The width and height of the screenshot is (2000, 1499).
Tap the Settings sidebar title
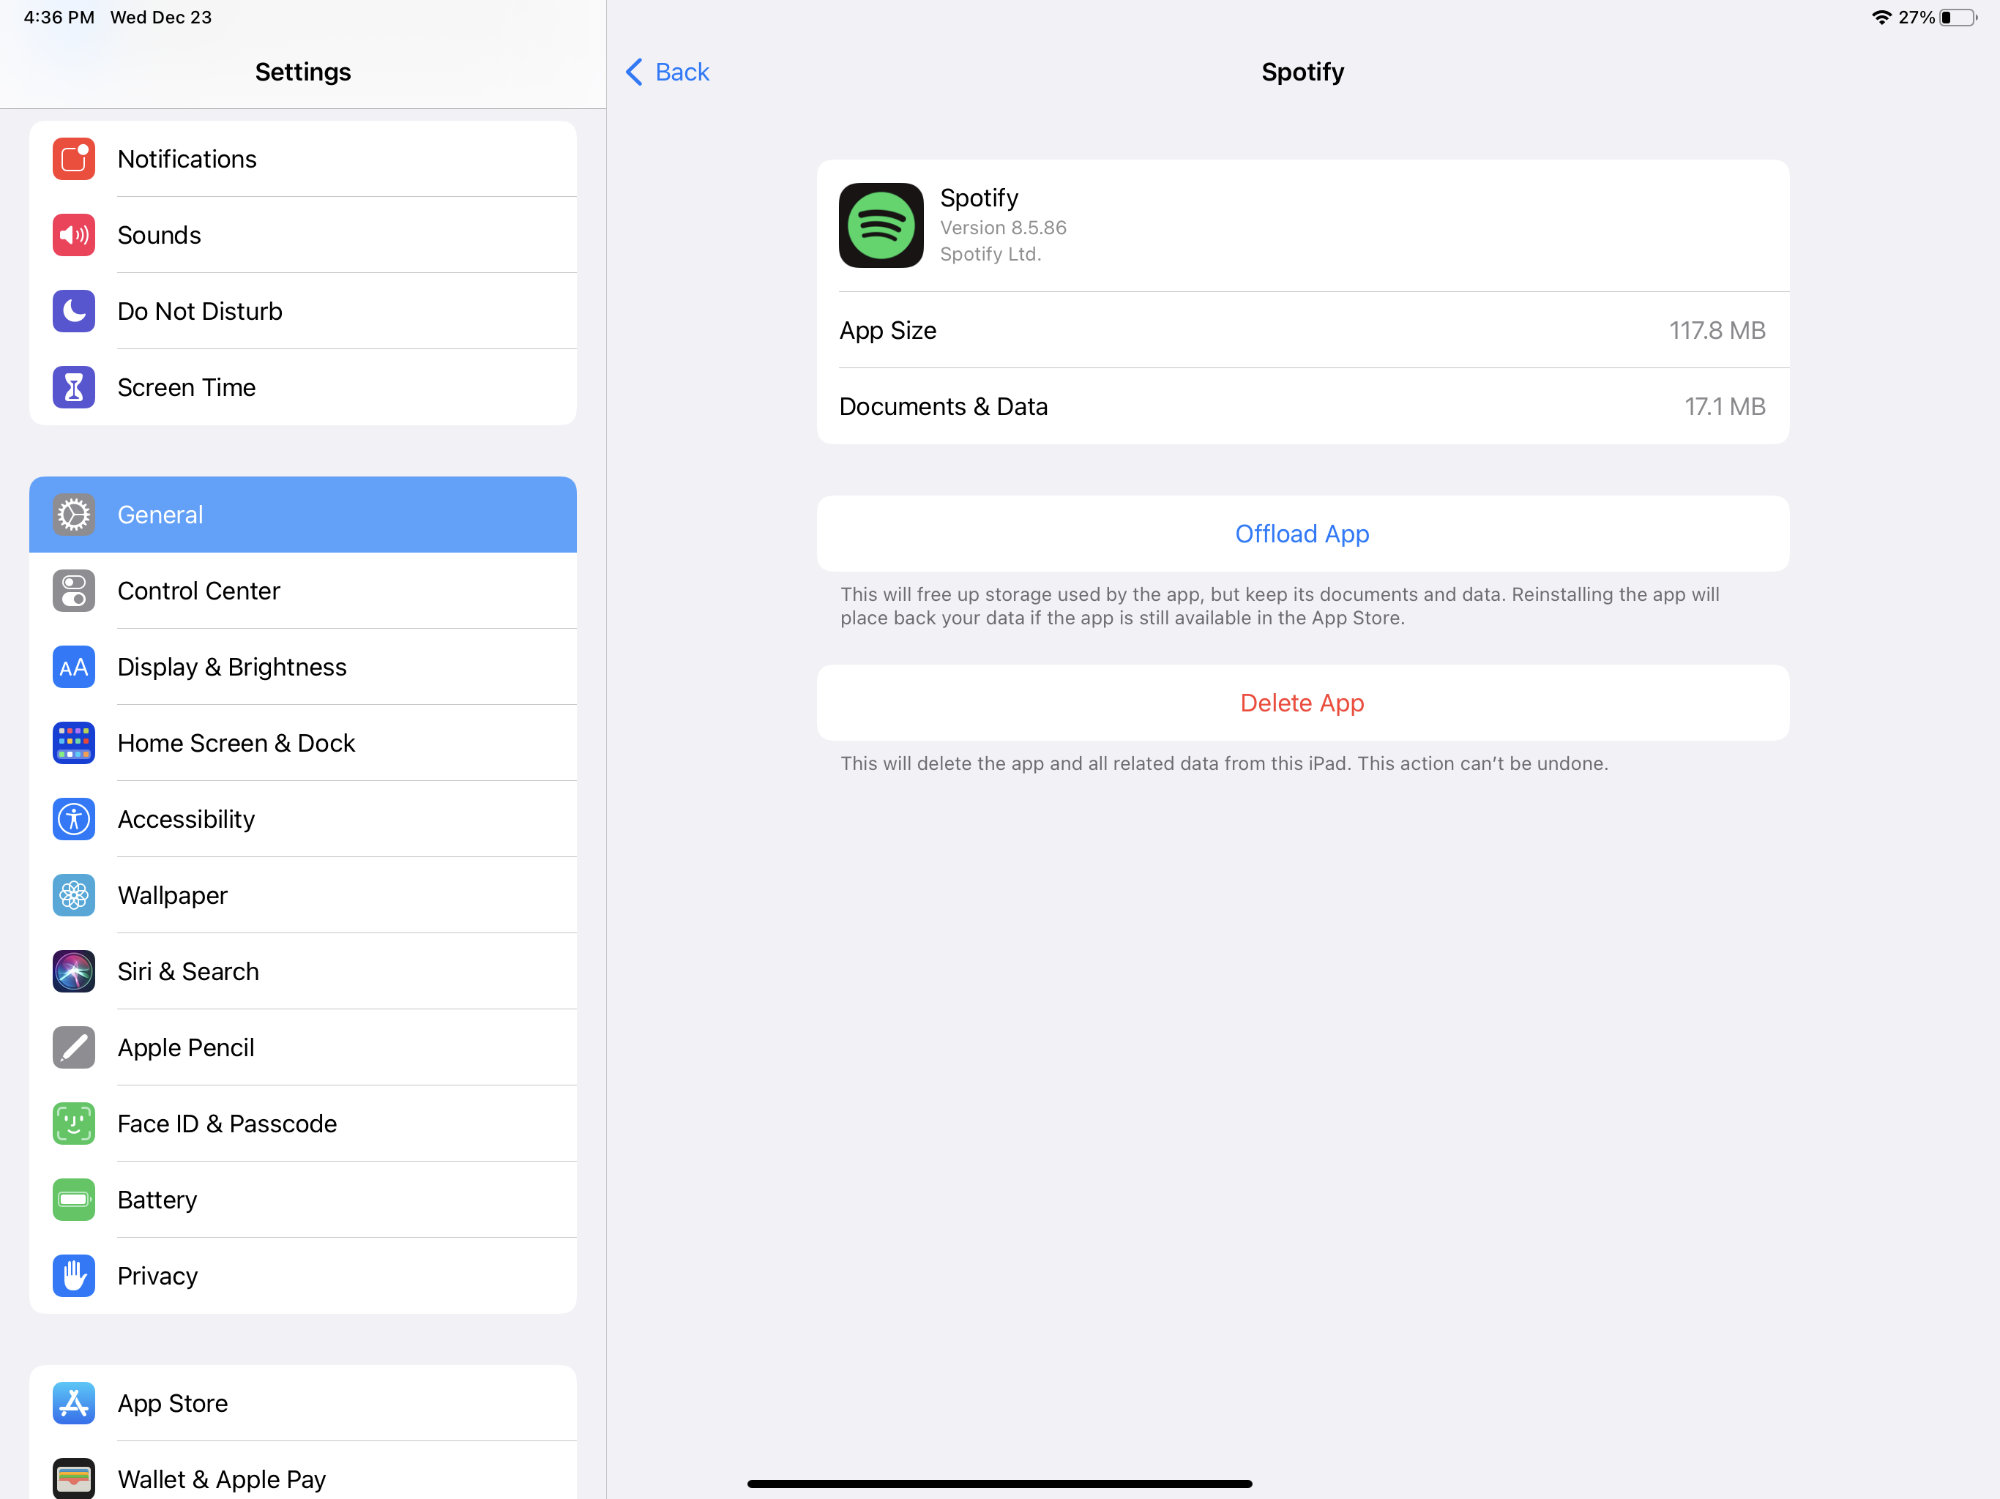pos(303,72)
